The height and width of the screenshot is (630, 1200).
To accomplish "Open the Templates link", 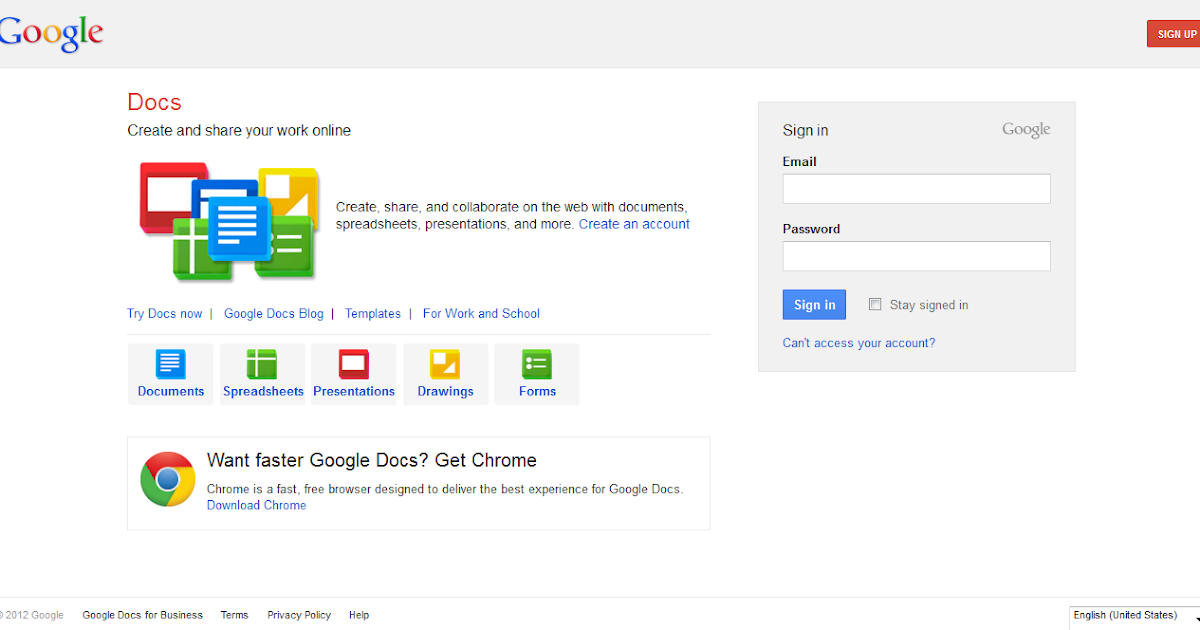I will (373, 314).
